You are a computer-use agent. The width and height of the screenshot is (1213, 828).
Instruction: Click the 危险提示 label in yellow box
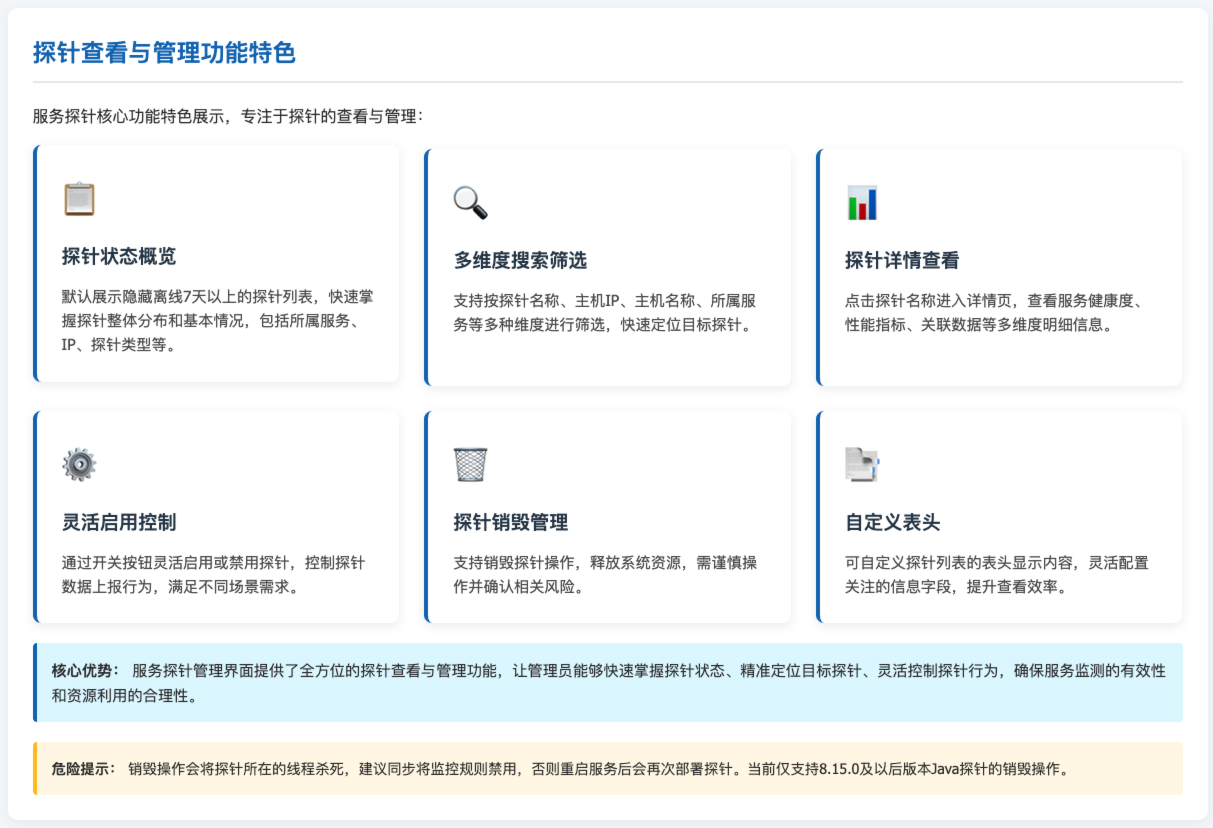[84, 768]
